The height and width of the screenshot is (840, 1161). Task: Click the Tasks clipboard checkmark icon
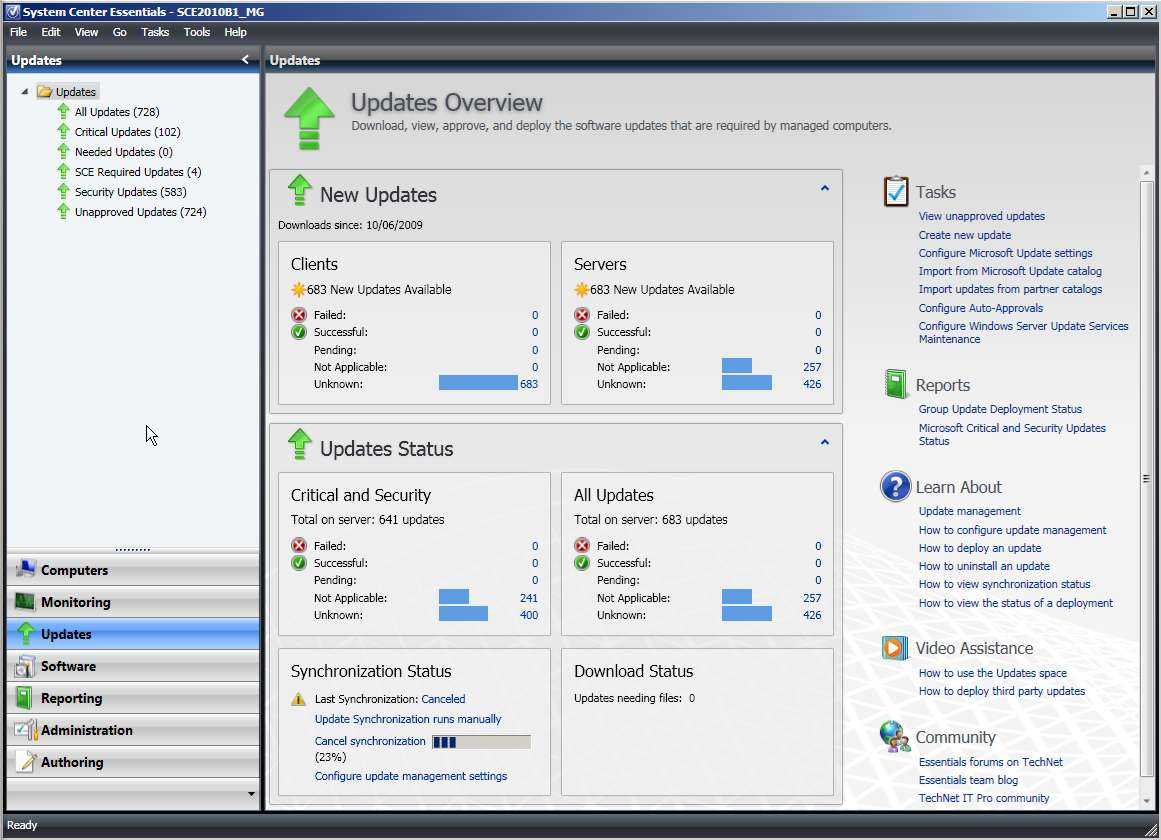pyautogui.click(x=896, y=191)
